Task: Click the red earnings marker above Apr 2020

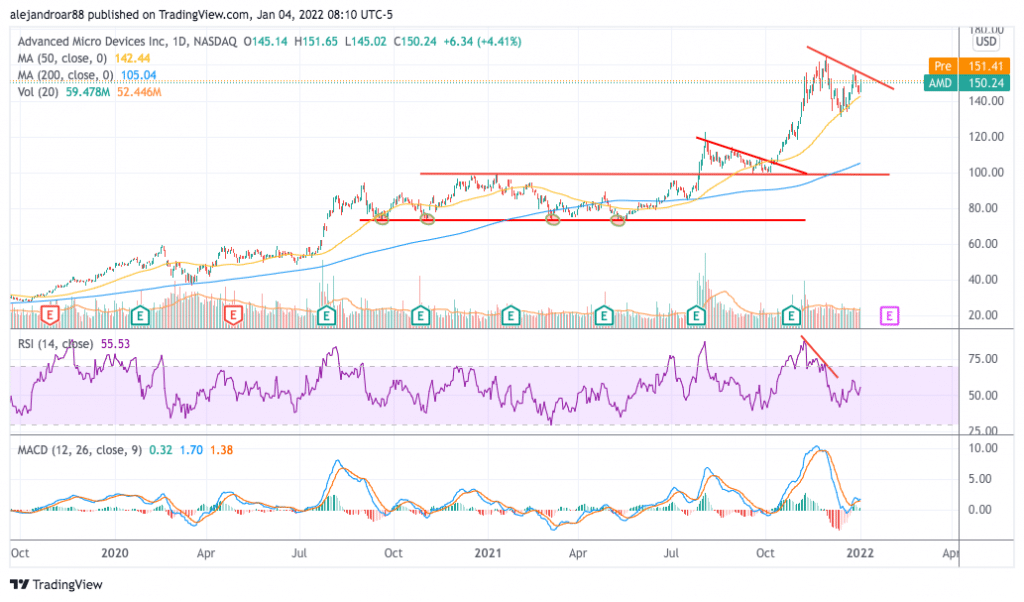Action: tap(233, 316)
